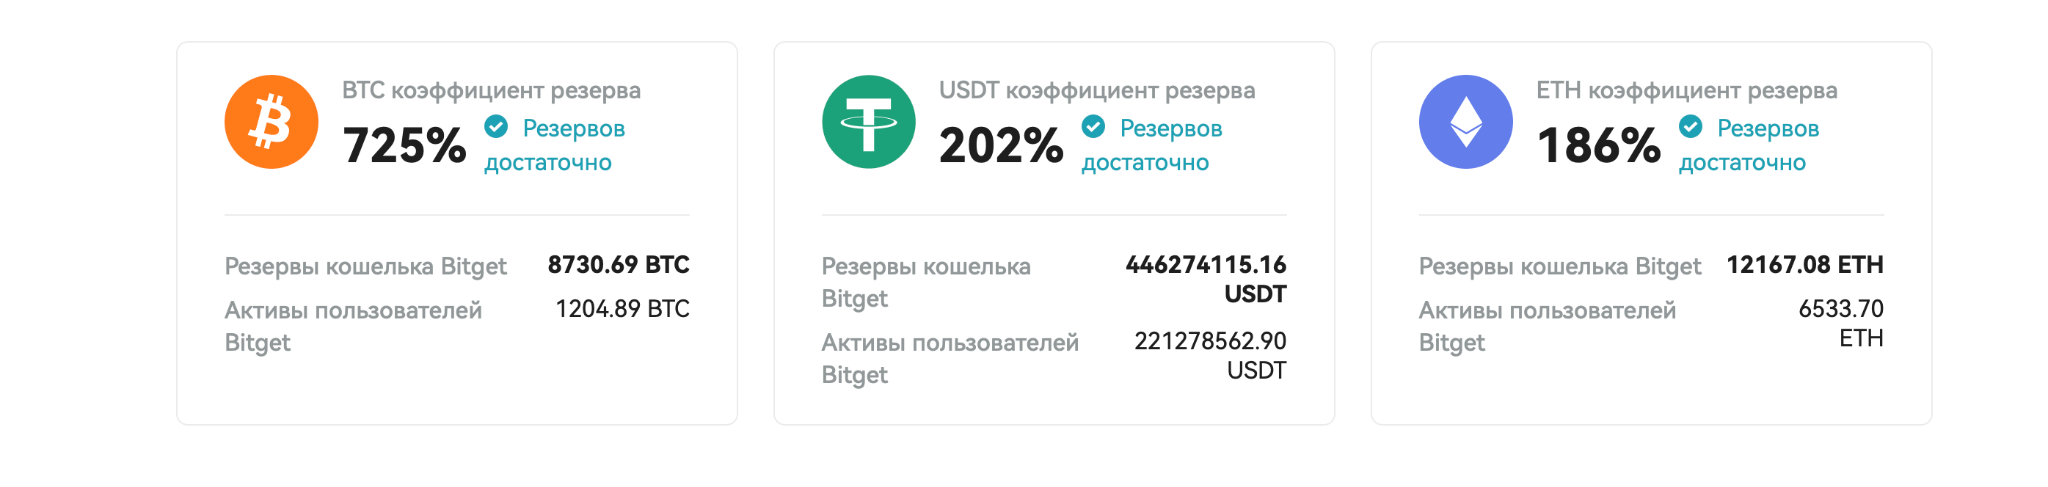Screen dimensions: 2048x487
Task: Select the 186% ETH reserve ratio
Action: click(1598, 146)
